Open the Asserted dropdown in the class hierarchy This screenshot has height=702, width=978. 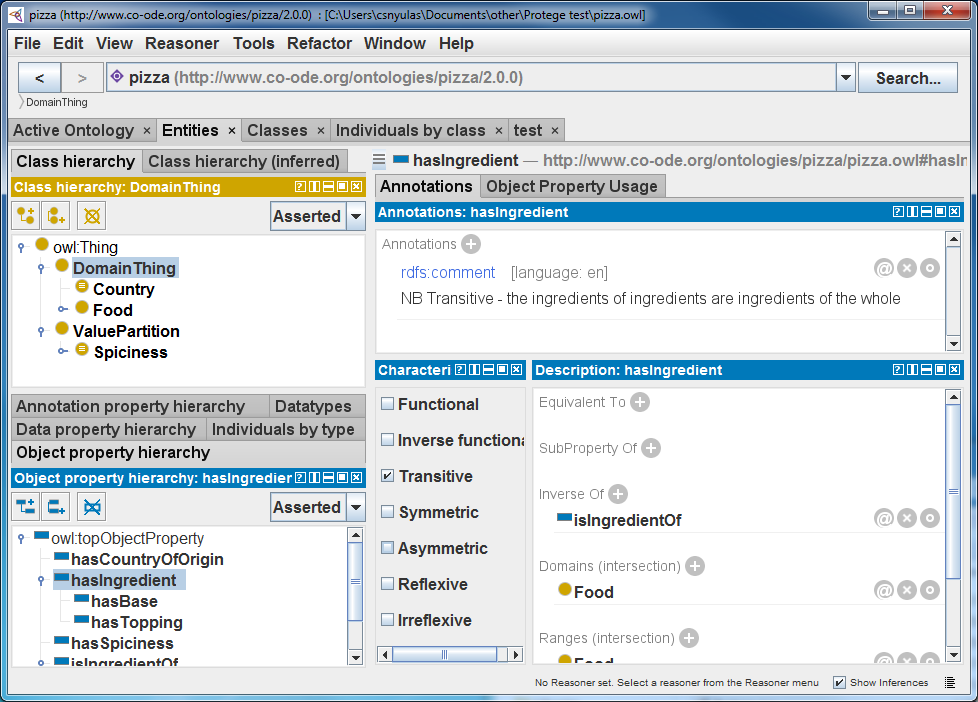coord(355,215)
